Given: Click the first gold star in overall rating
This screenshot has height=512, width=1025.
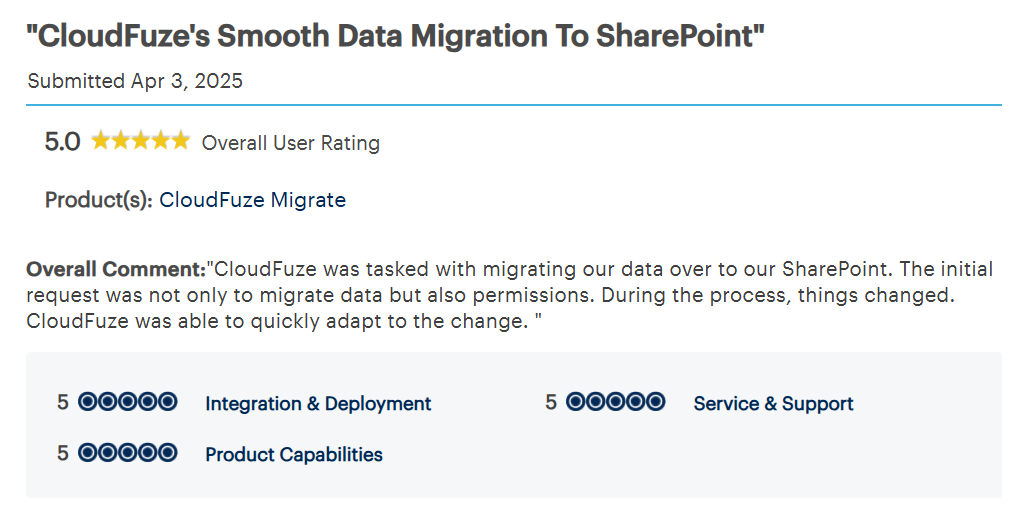Looking at the screenshot, I should (101, 141).
